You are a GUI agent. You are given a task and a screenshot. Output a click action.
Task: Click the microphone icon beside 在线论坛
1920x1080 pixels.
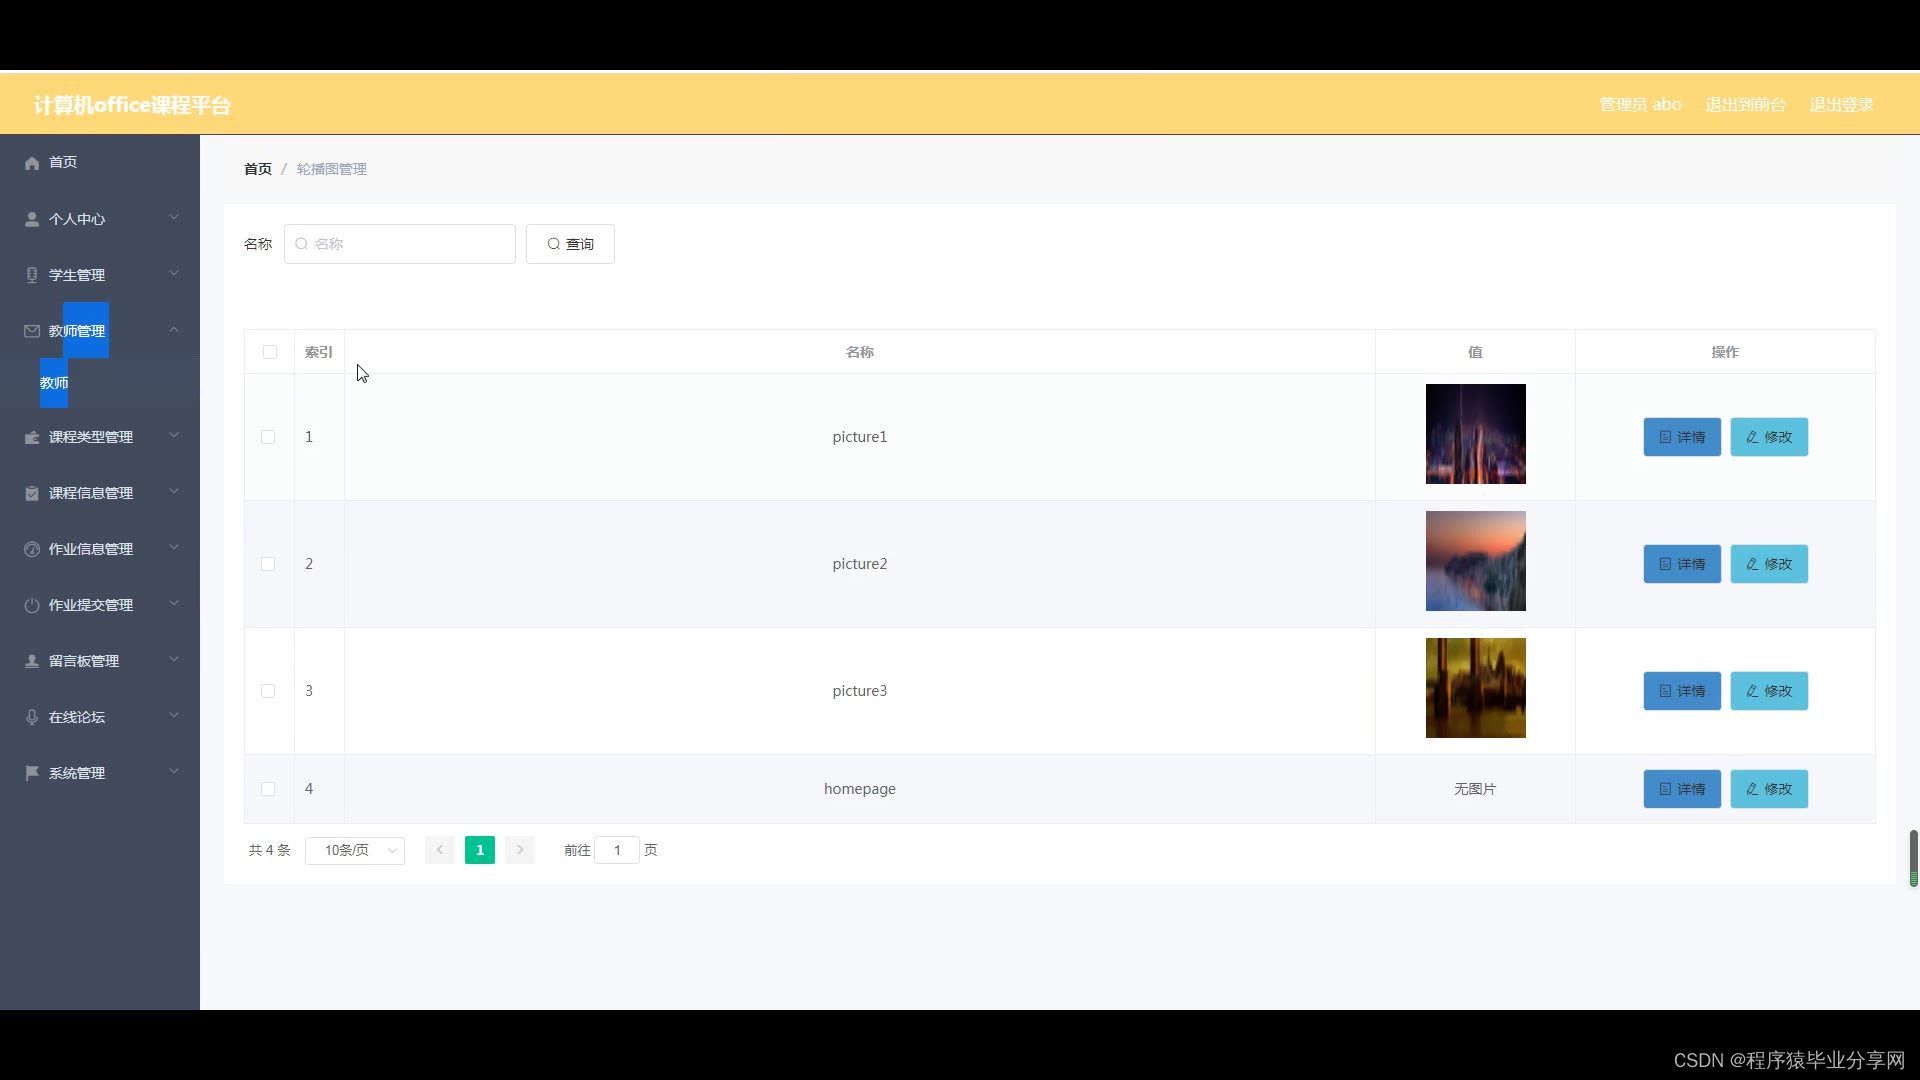[32, 717]
